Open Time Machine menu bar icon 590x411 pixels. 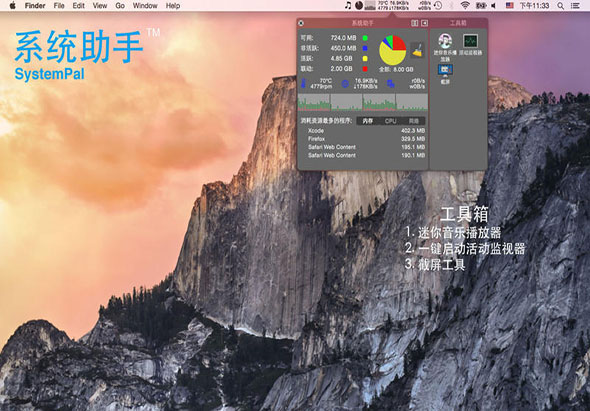[x=438, y=5]
